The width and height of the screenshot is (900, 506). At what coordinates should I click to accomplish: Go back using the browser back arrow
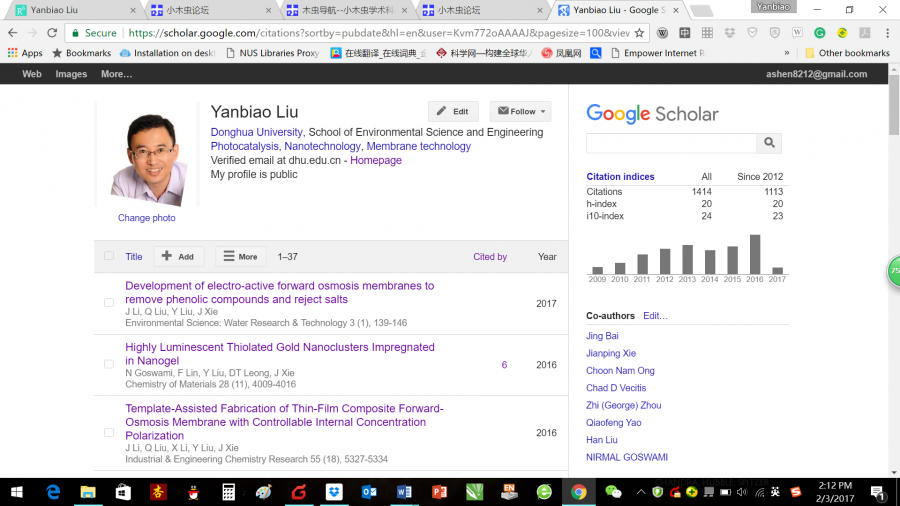click(13, 33)
